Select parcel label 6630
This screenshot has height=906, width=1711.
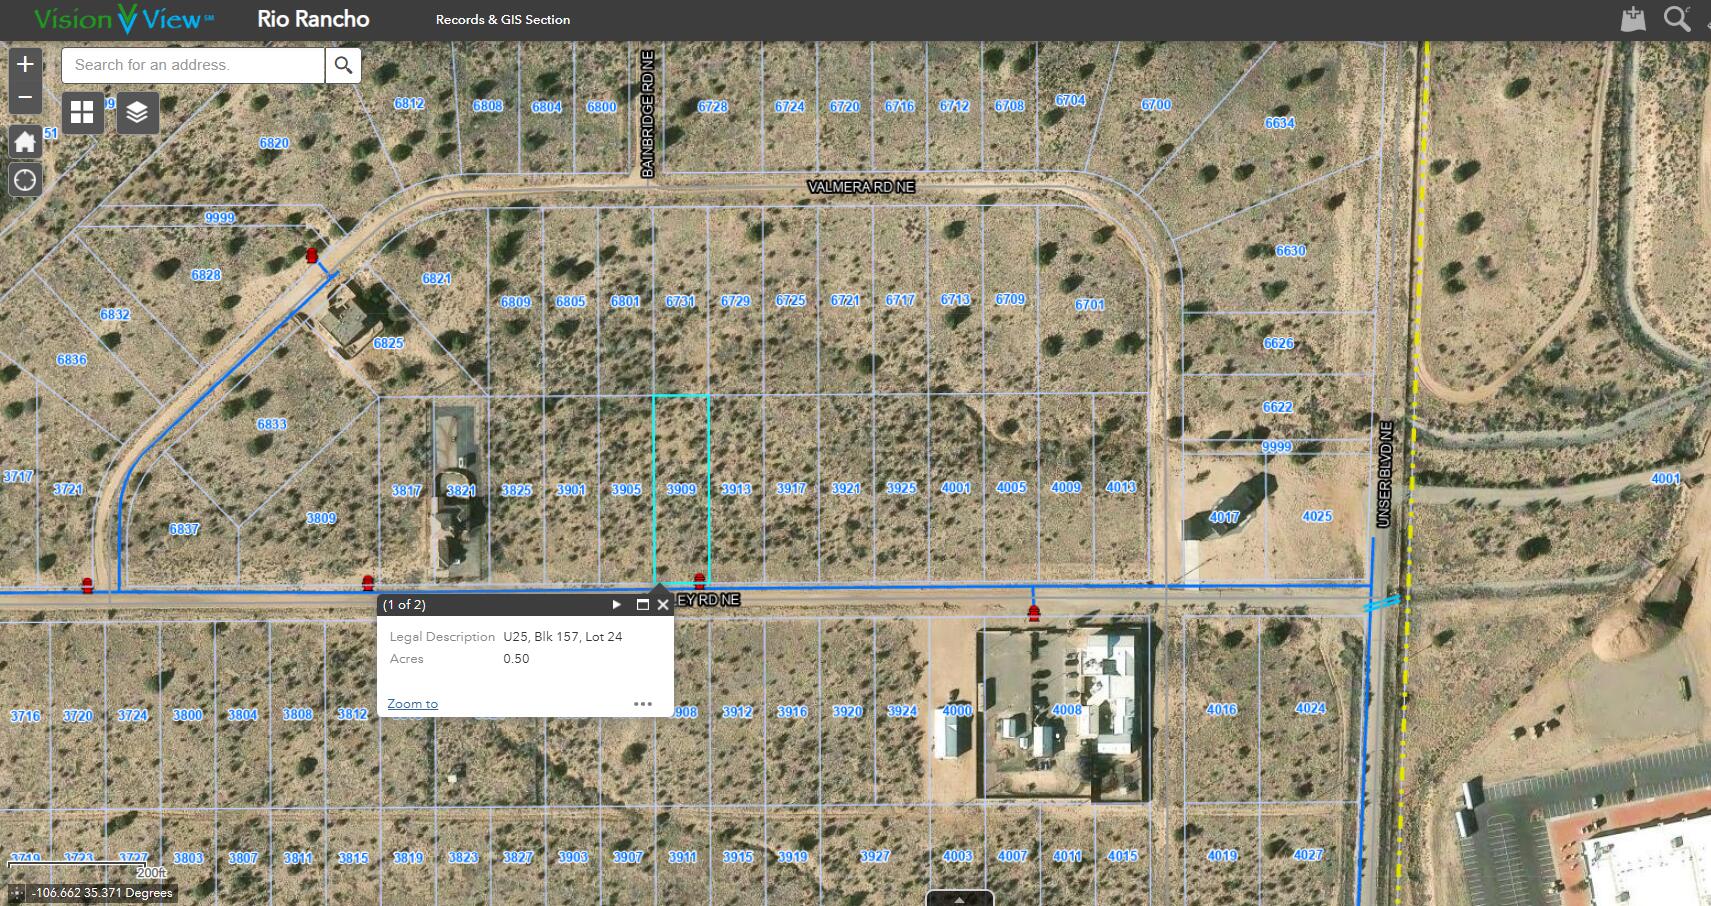1290,250
